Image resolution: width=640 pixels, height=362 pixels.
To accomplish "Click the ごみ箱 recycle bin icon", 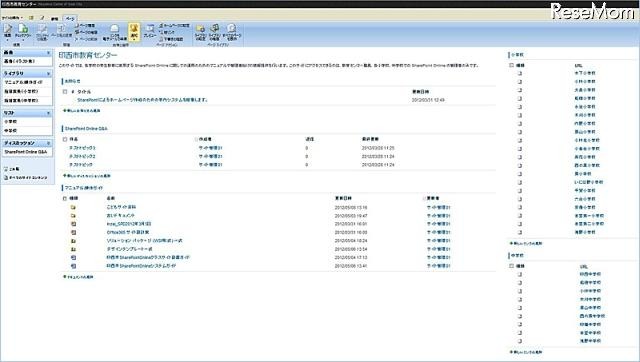I will click(x=6, y=169).
